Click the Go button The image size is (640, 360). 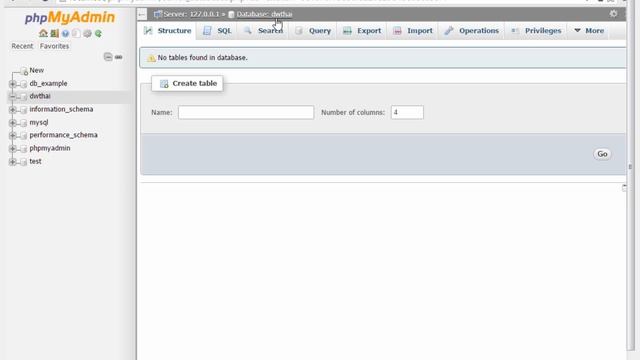point(602,154)
